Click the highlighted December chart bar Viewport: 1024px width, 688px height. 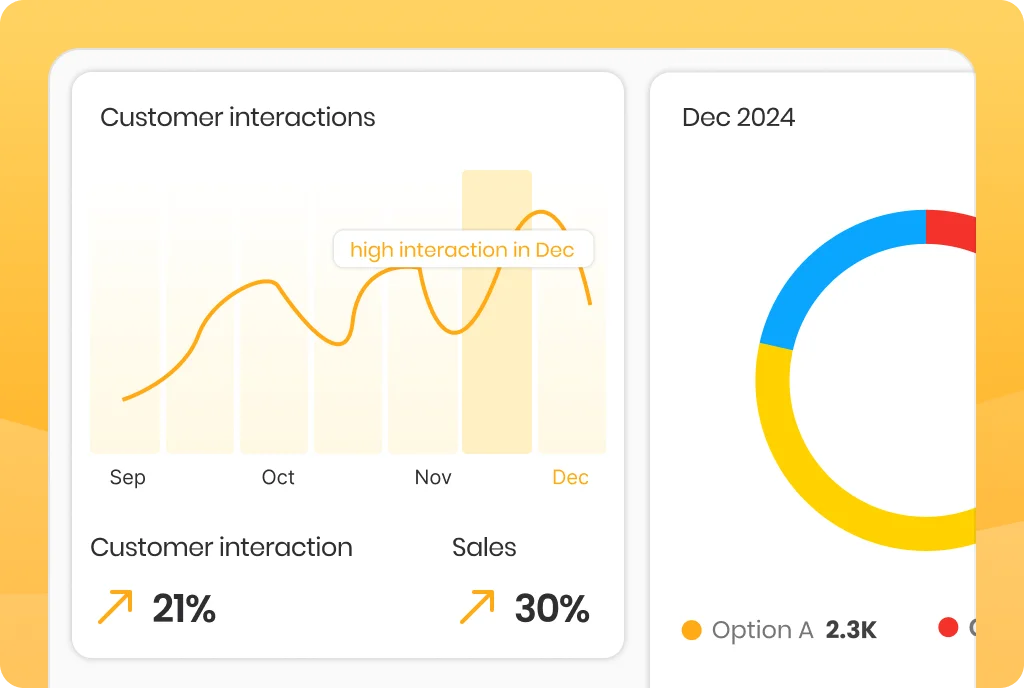pyautogui.click(x=497, y=312)
